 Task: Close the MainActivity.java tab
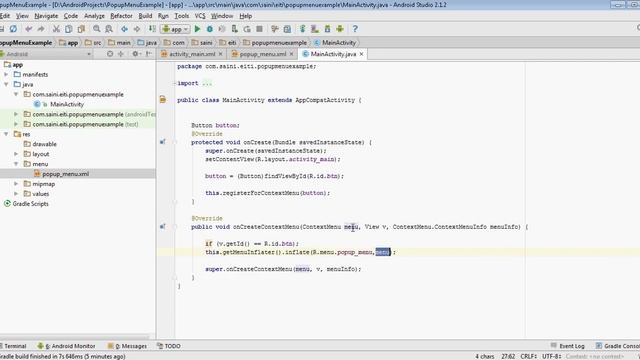coord(361,54)
